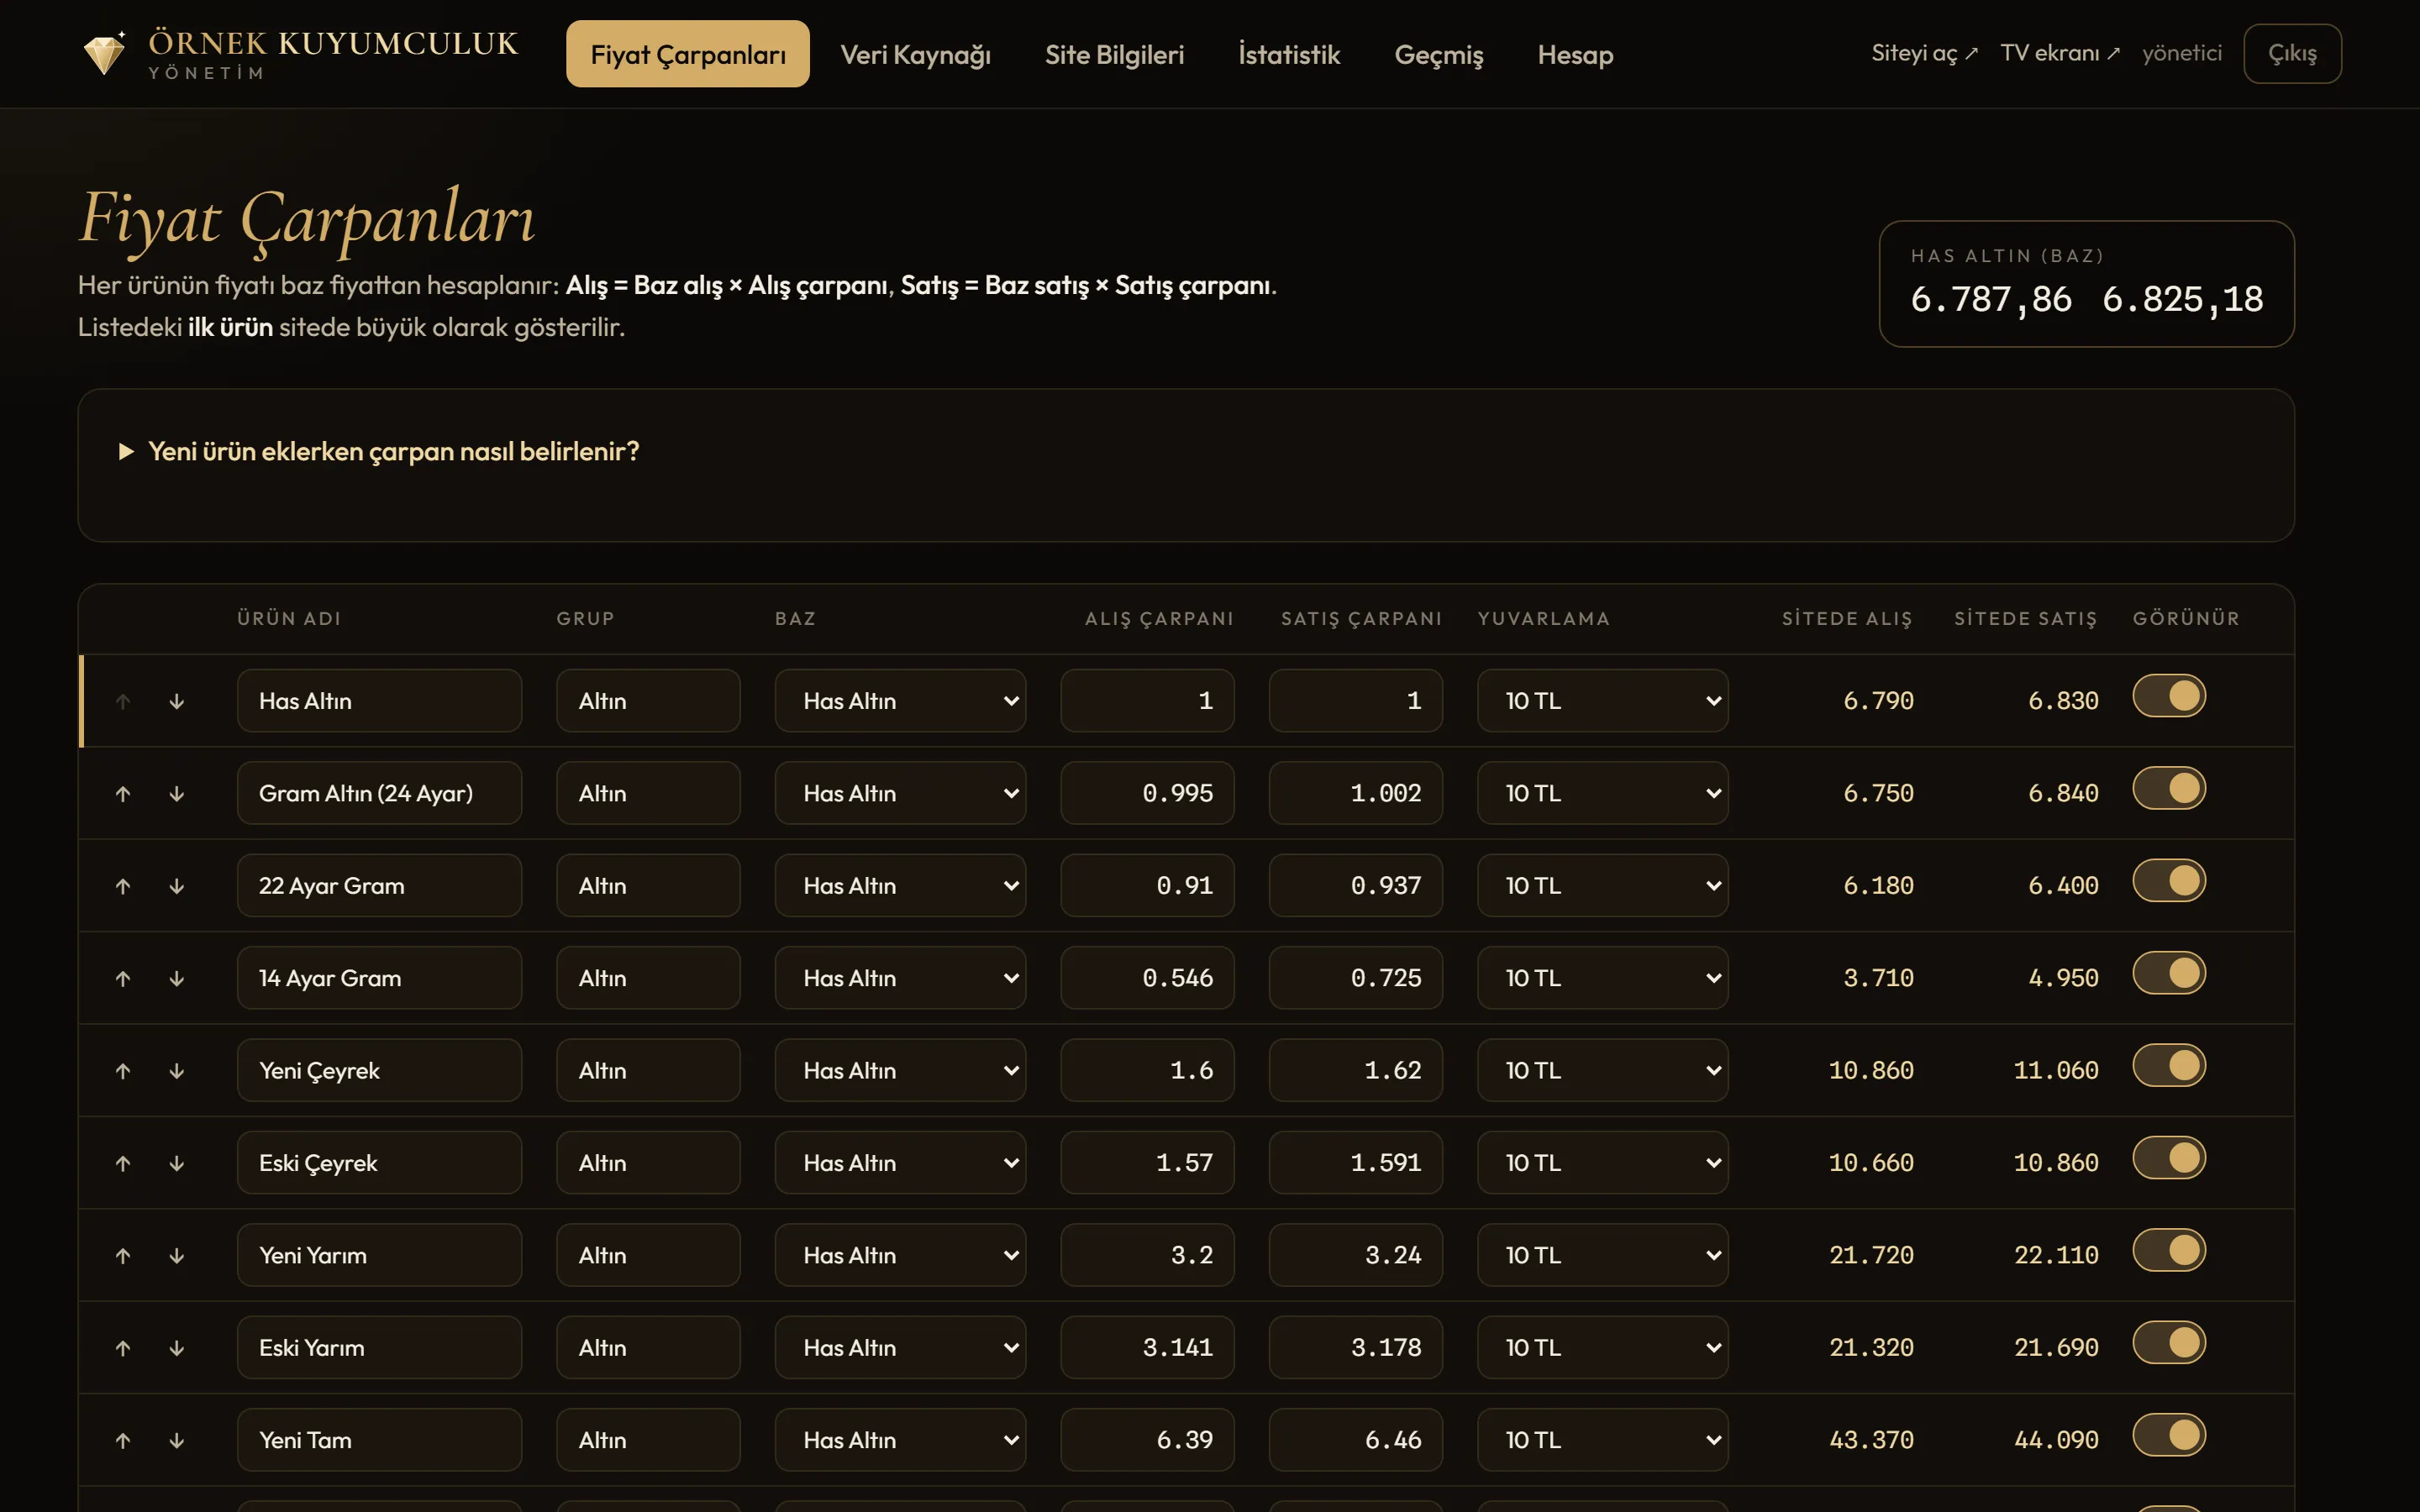
Task: Click the diamond logo icon
Action: coord(104,53)
